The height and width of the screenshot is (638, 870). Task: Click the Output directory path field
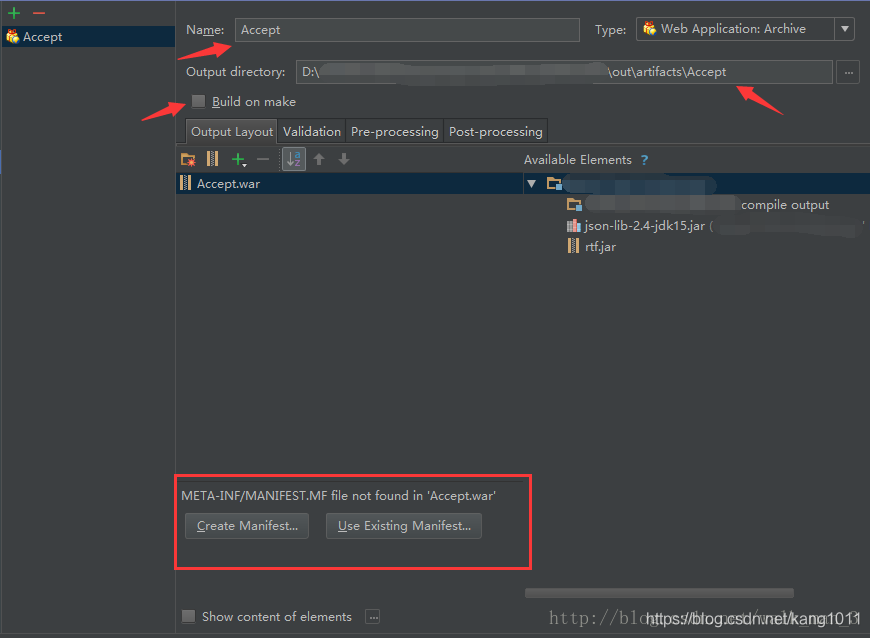[x=564, y=72]
